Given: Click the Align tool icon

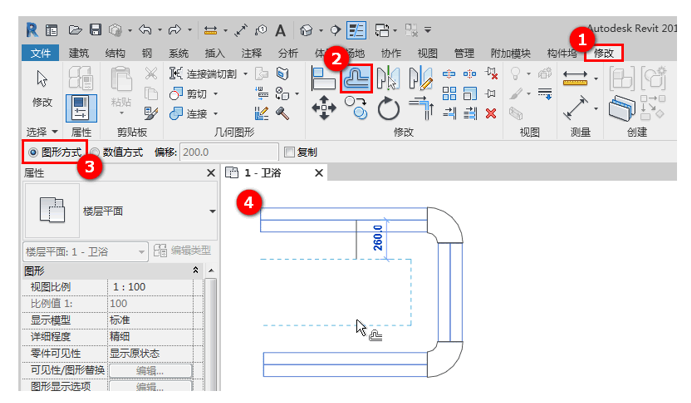Looking at the screenshot, I should tap(322, 79).
